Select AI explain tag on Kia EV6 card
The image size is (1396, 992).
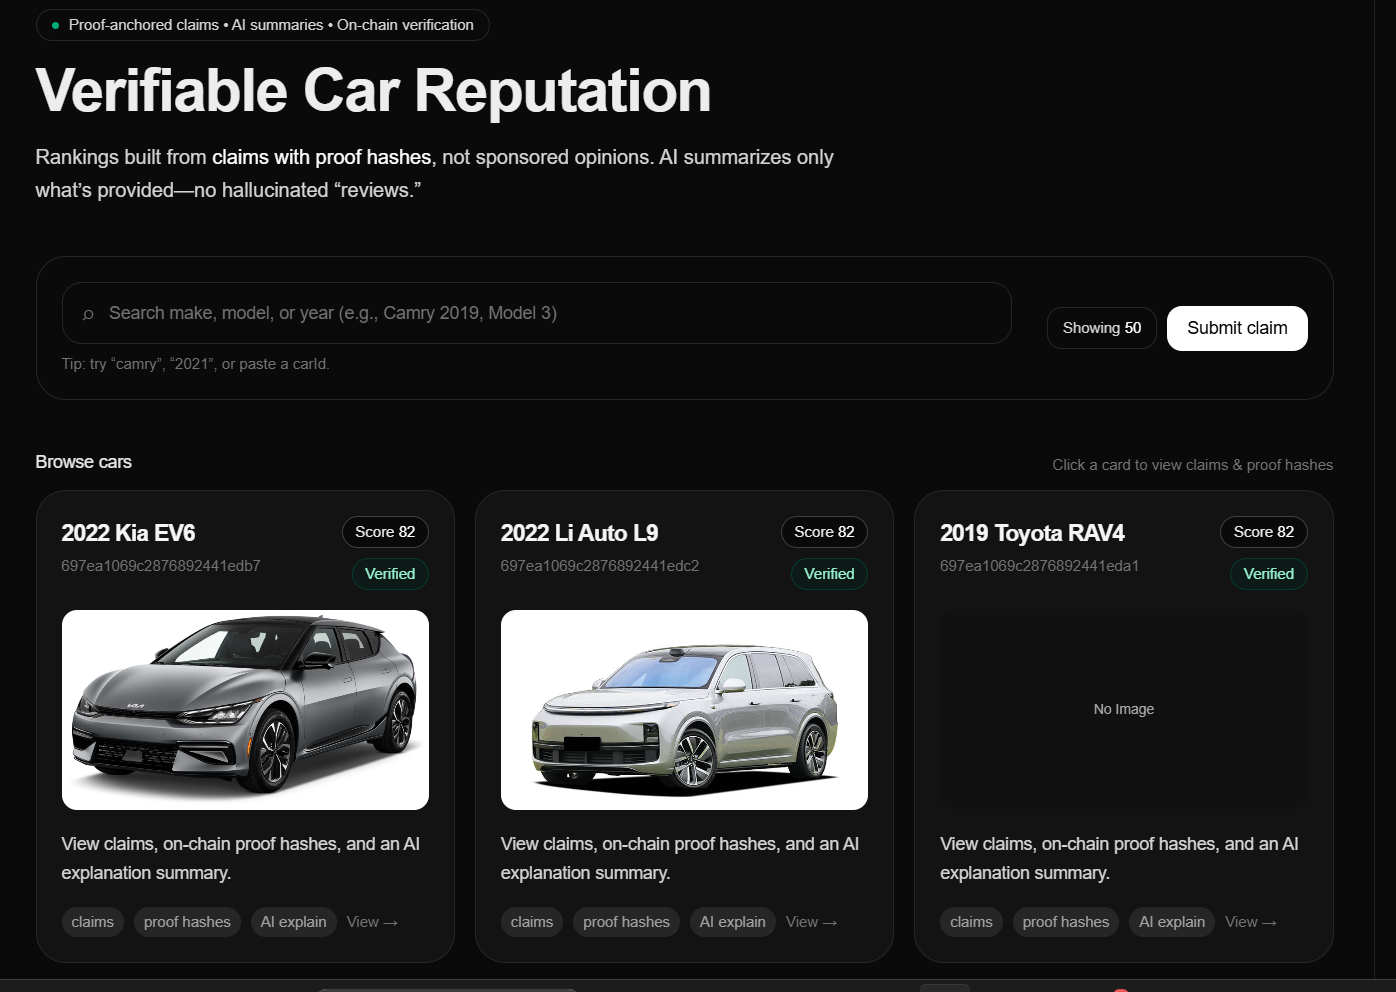(x=293, y=922)
